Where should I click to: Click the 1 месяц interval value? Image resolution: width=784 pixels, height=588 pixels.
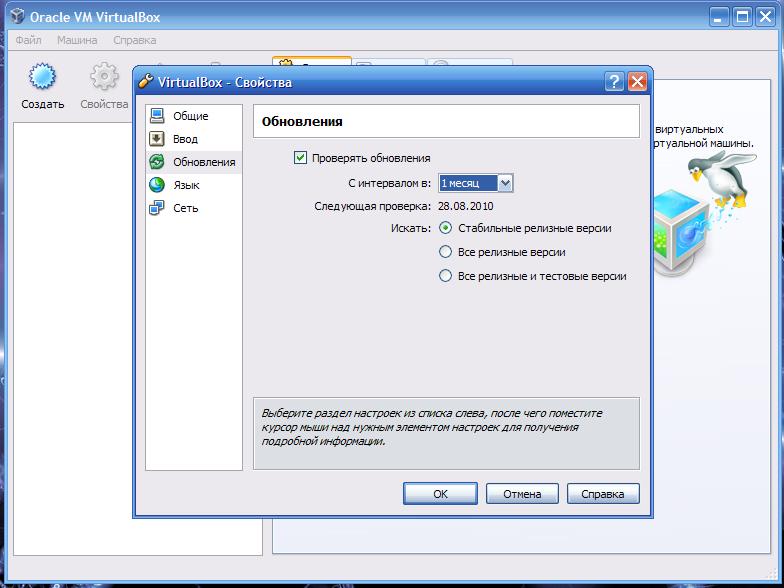pos(468,183)
